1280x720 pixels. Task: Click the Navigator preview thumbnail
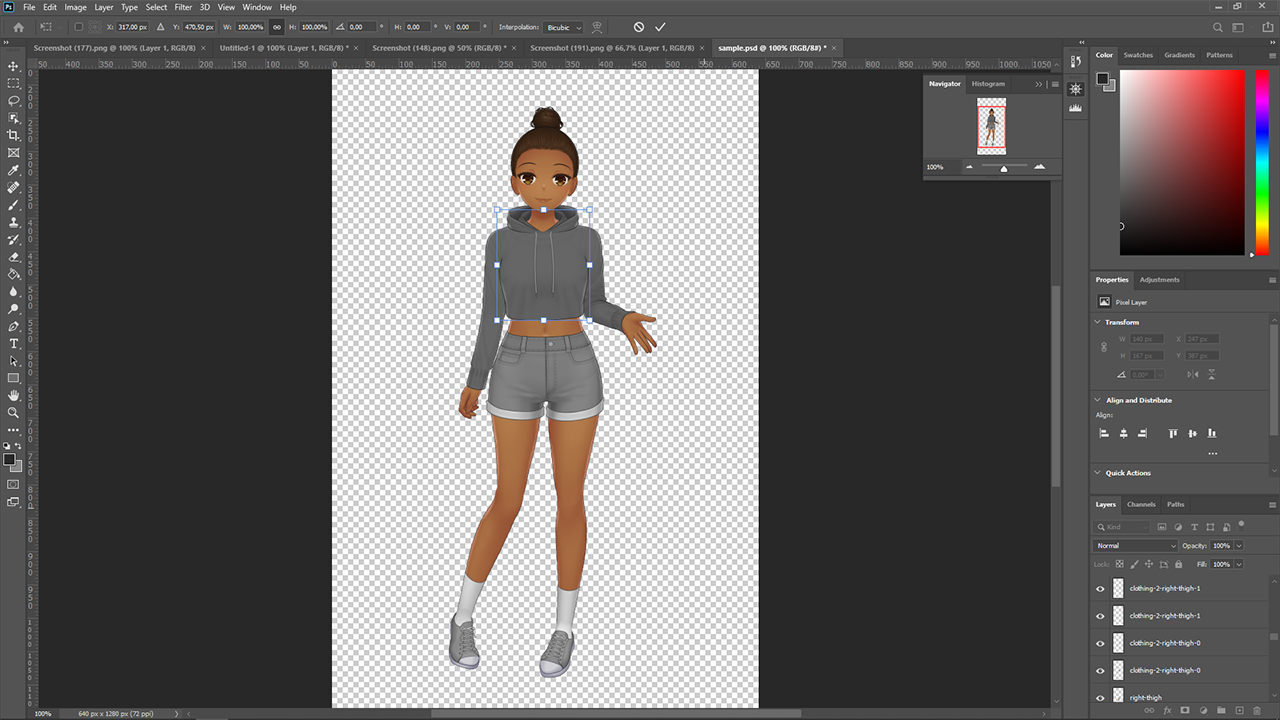pos(992,126)
